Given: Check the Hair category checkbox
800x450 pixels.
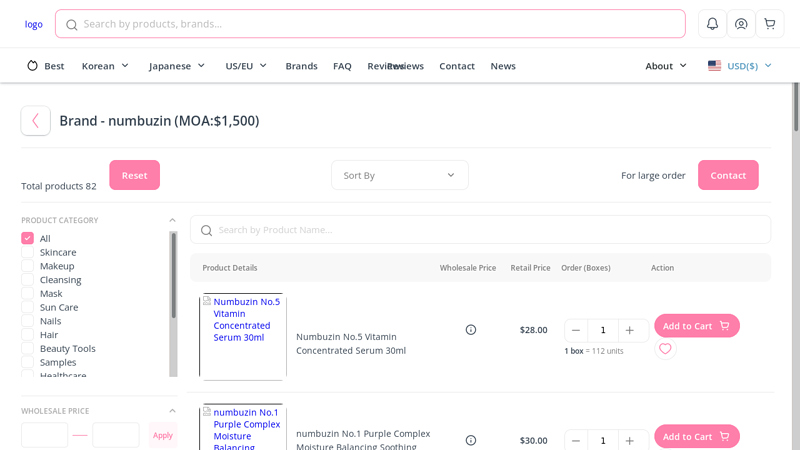Looking at the screenshot, I should pos(28,335).
